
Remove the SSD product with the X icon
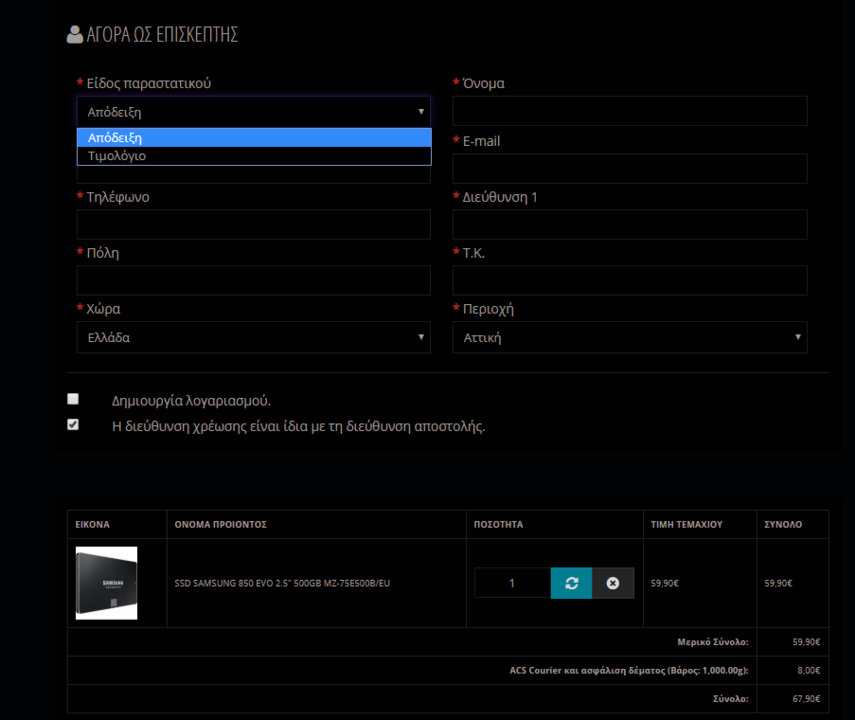613,583
